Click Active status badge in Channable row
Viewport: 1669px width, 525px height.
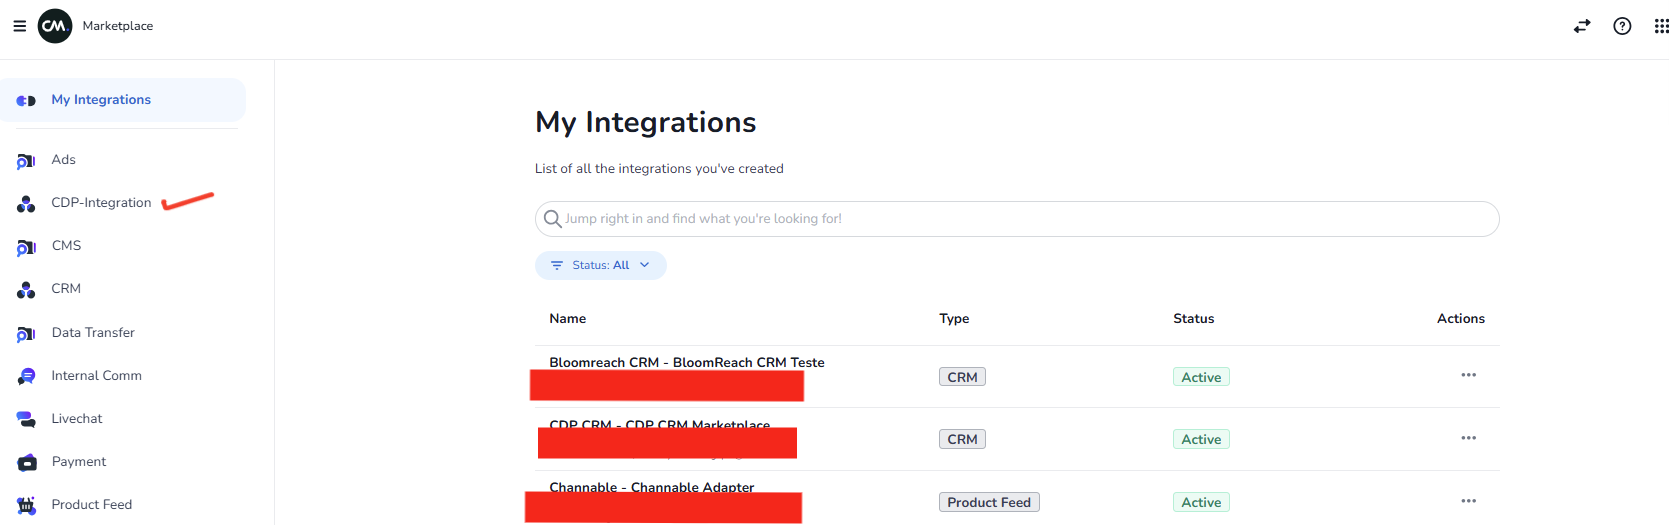click(1201, 502)
